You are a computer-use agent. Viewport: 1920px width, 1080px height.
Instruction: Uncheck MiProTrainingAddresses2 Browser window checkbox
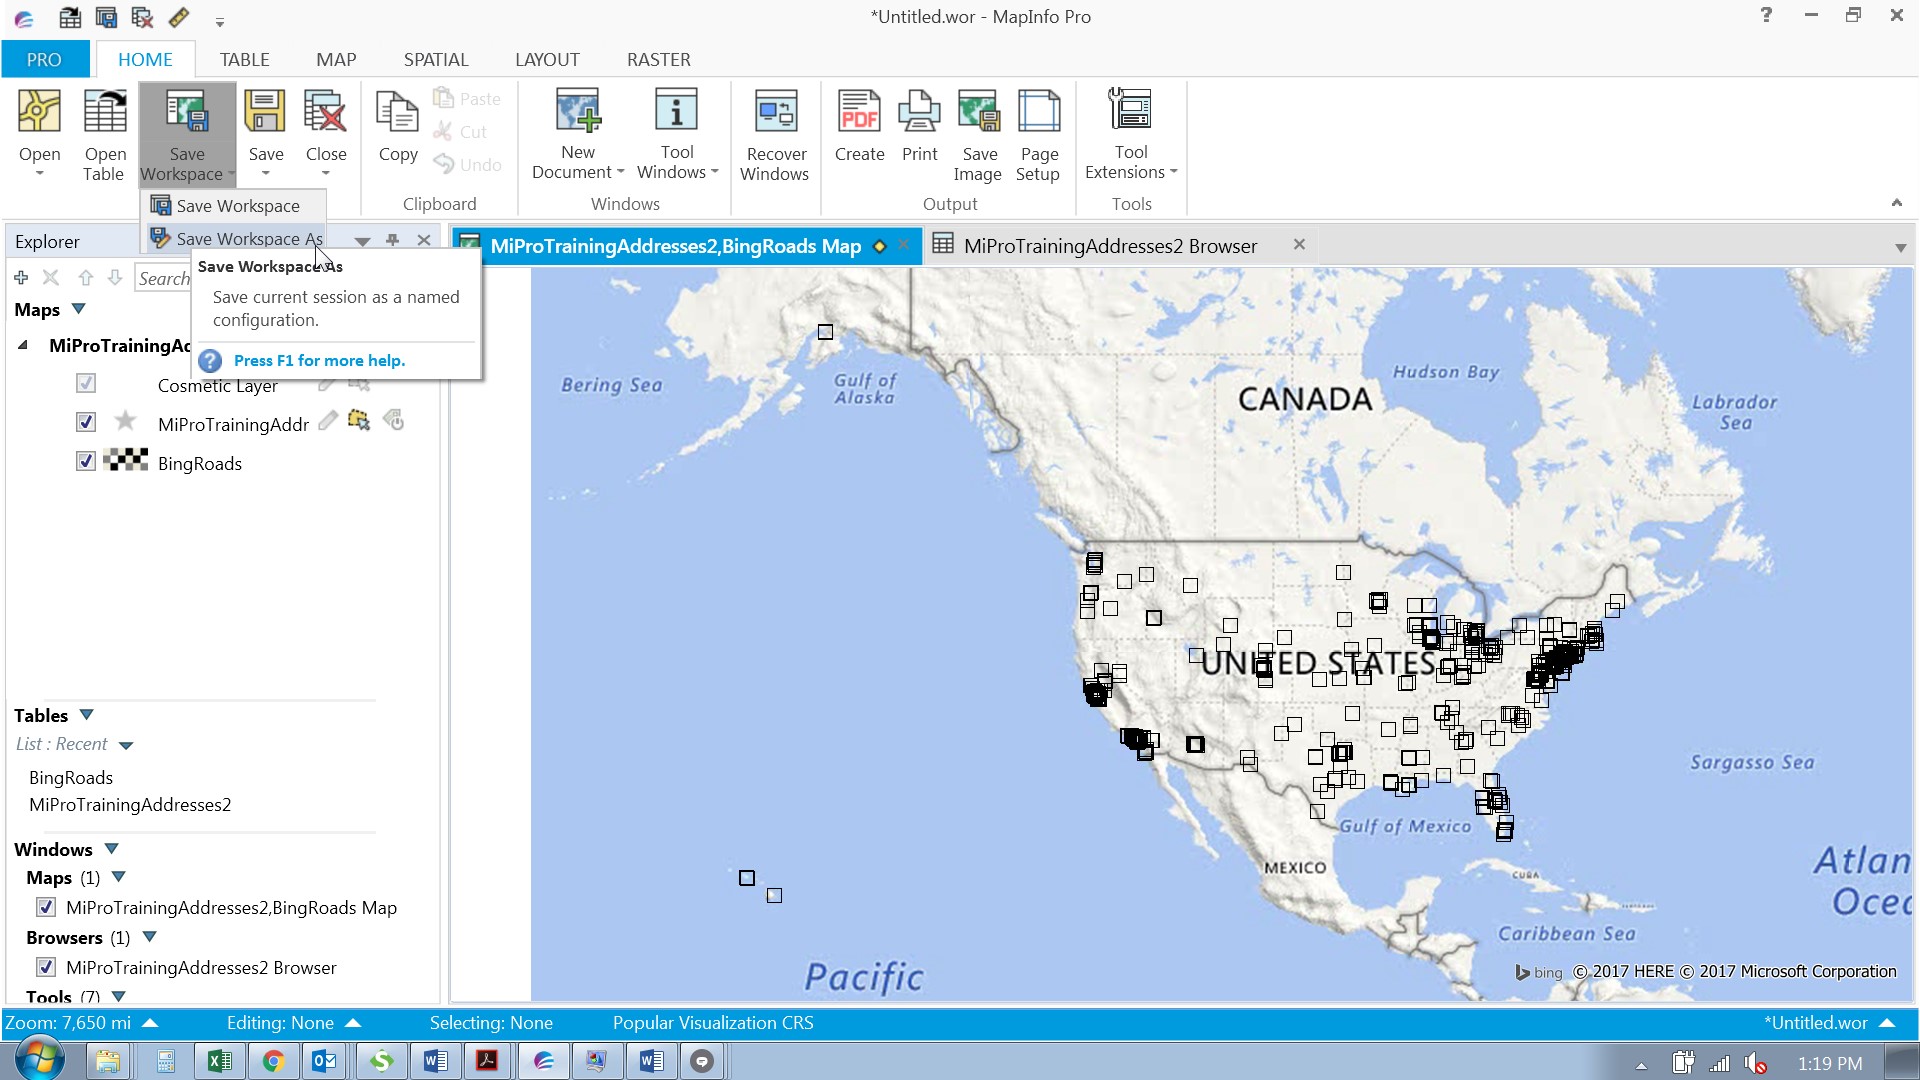point(46,967)
